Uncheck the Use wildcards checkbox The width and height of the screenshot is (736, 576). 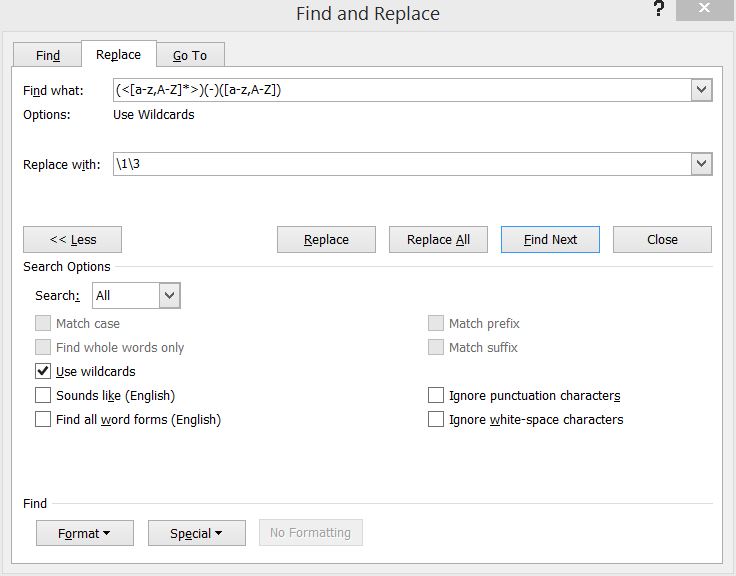coord(43,371)
